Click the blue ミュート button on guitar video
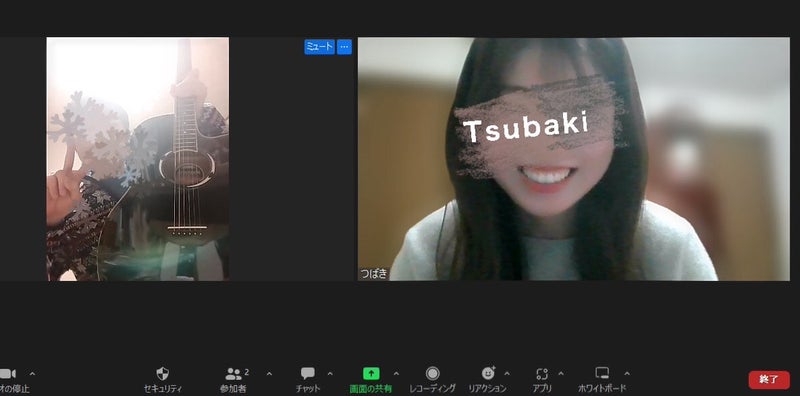The image size is (800, 396). pyautogui.click(x=319, y=47)
